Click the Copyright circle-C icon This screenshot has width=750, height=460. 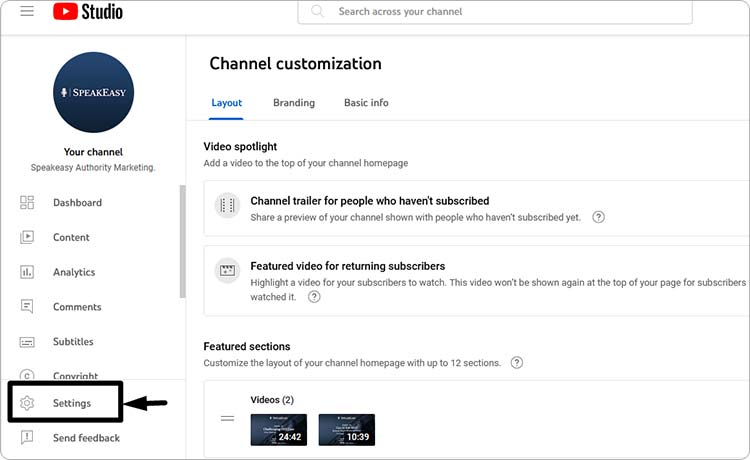pos(27,375)
